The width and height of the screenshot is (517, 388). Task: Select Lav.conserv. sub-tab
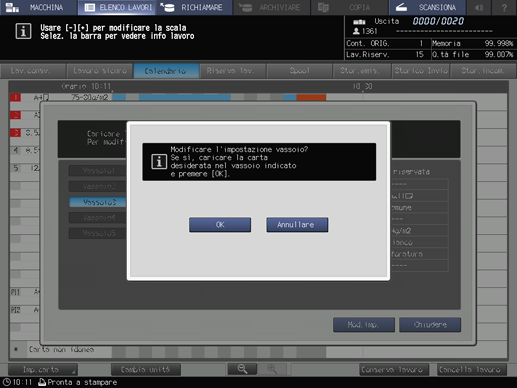pyautogui.click(x=33, y=71)
